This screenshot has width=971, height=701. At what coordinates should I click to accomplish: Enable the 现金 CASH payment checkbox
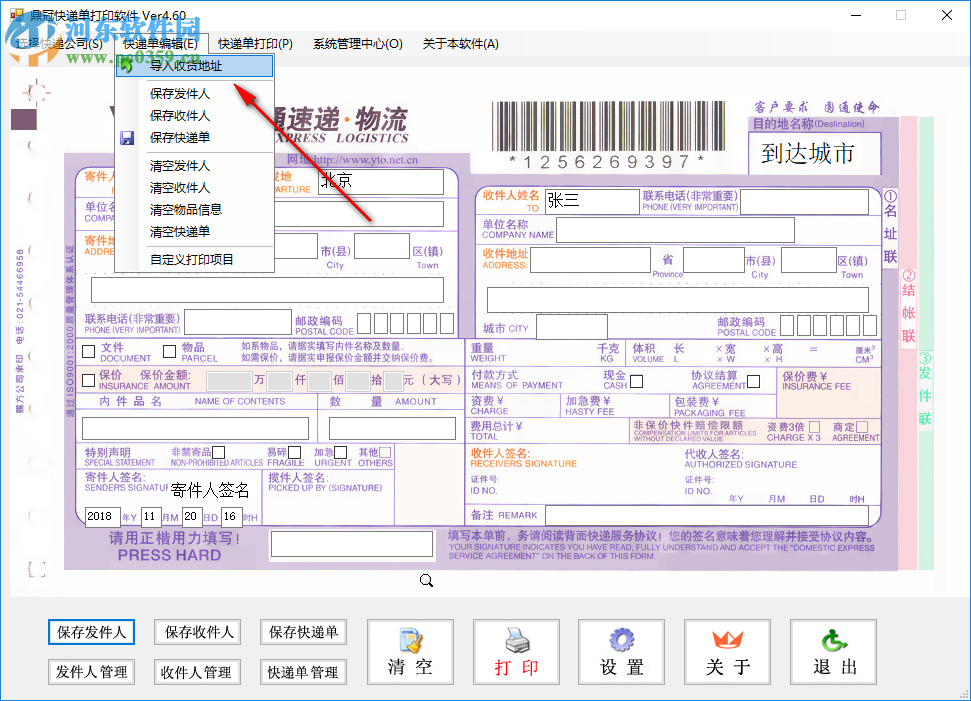click(637, 381)
